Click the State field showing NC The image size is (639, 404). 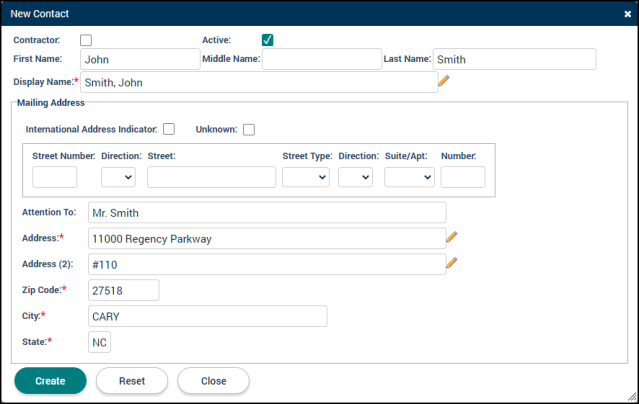pos(99,342)
